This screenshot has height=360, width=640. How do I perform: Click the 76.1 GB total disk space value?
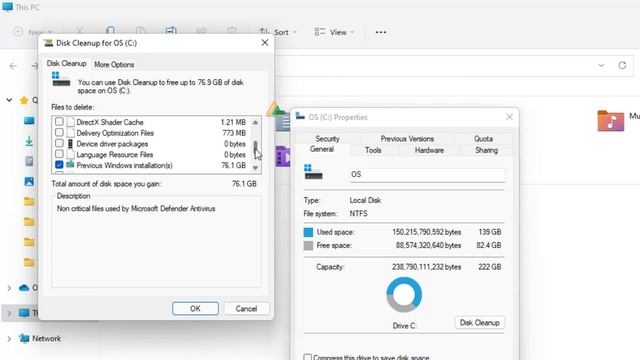[244, 184]
